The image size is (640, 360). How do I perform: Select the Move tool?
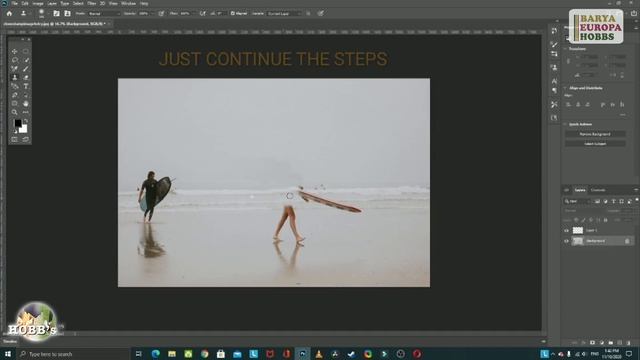coord(15,51)
